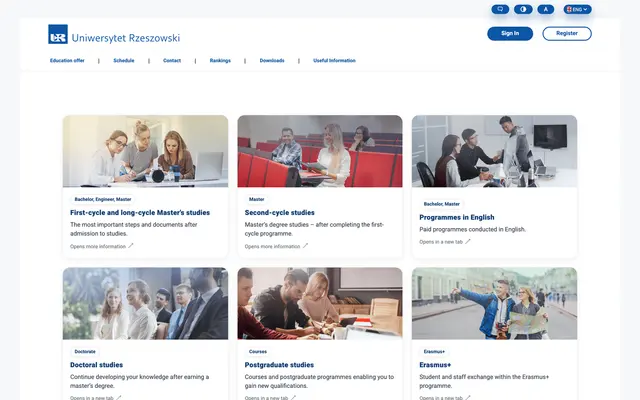This screenshot has width=640, height=400.
Task: Click the font size 'A' button
Action: tap(545, 9)
